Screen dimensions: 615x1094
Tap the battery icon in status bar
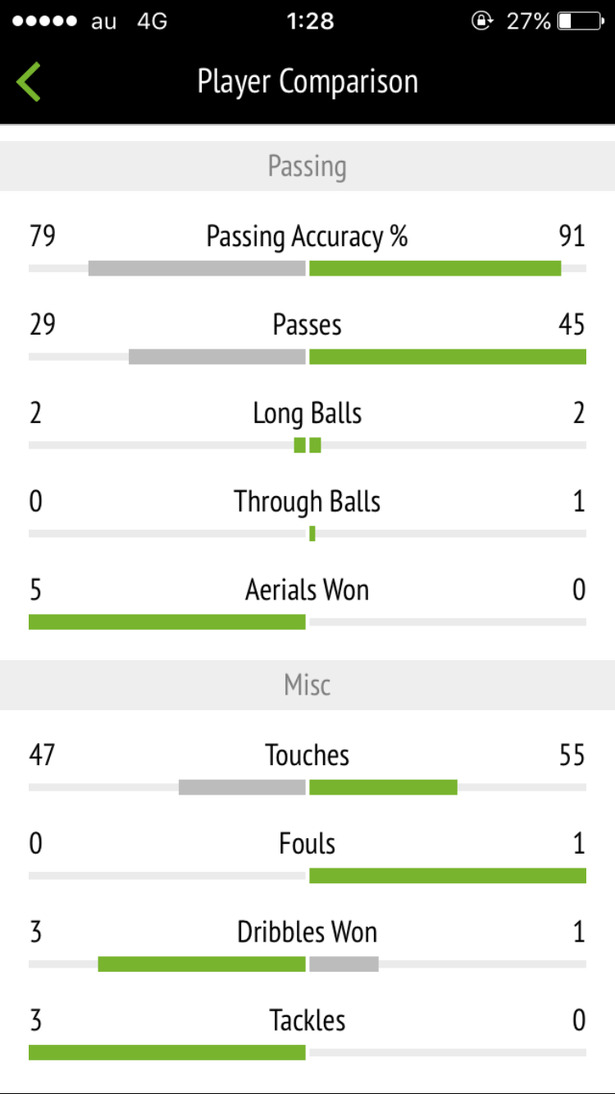[x=581, y=21]
